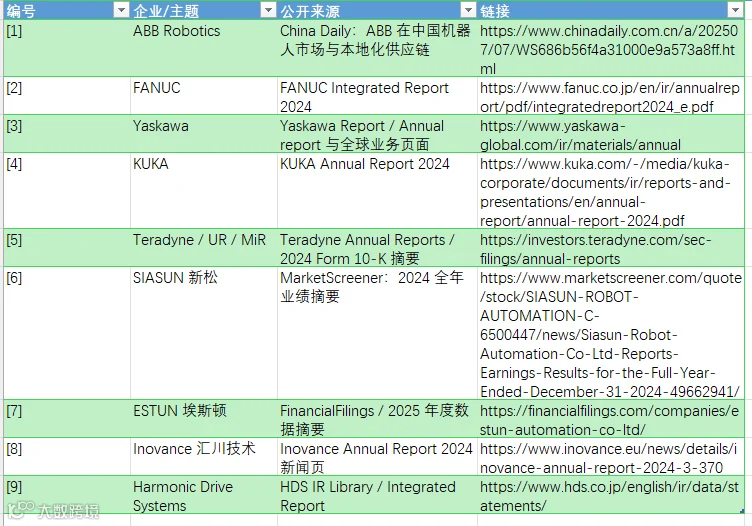Image resolution: width=752 pixels, height=526 pixels.
Task: Select cell with number [8]
Action: click(67, 456)
